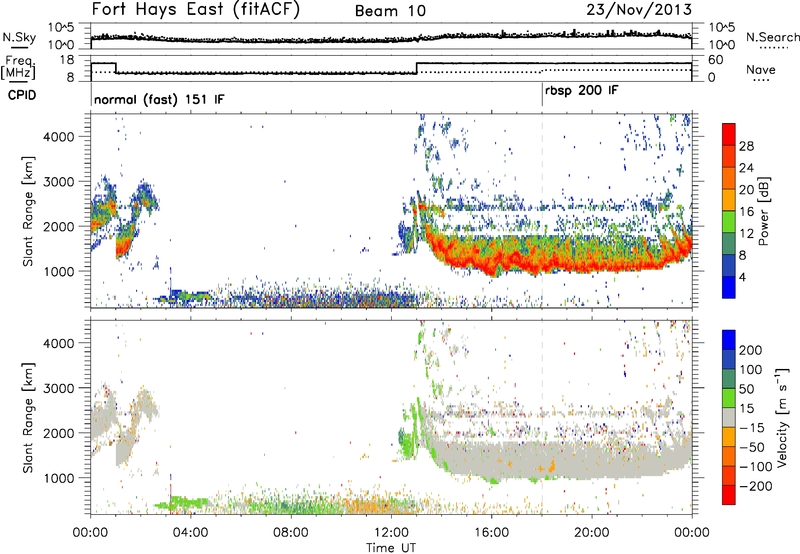The image size is (800, 554).
Task: Click the '60' Nave axis tick label
Action: point(716,60)
